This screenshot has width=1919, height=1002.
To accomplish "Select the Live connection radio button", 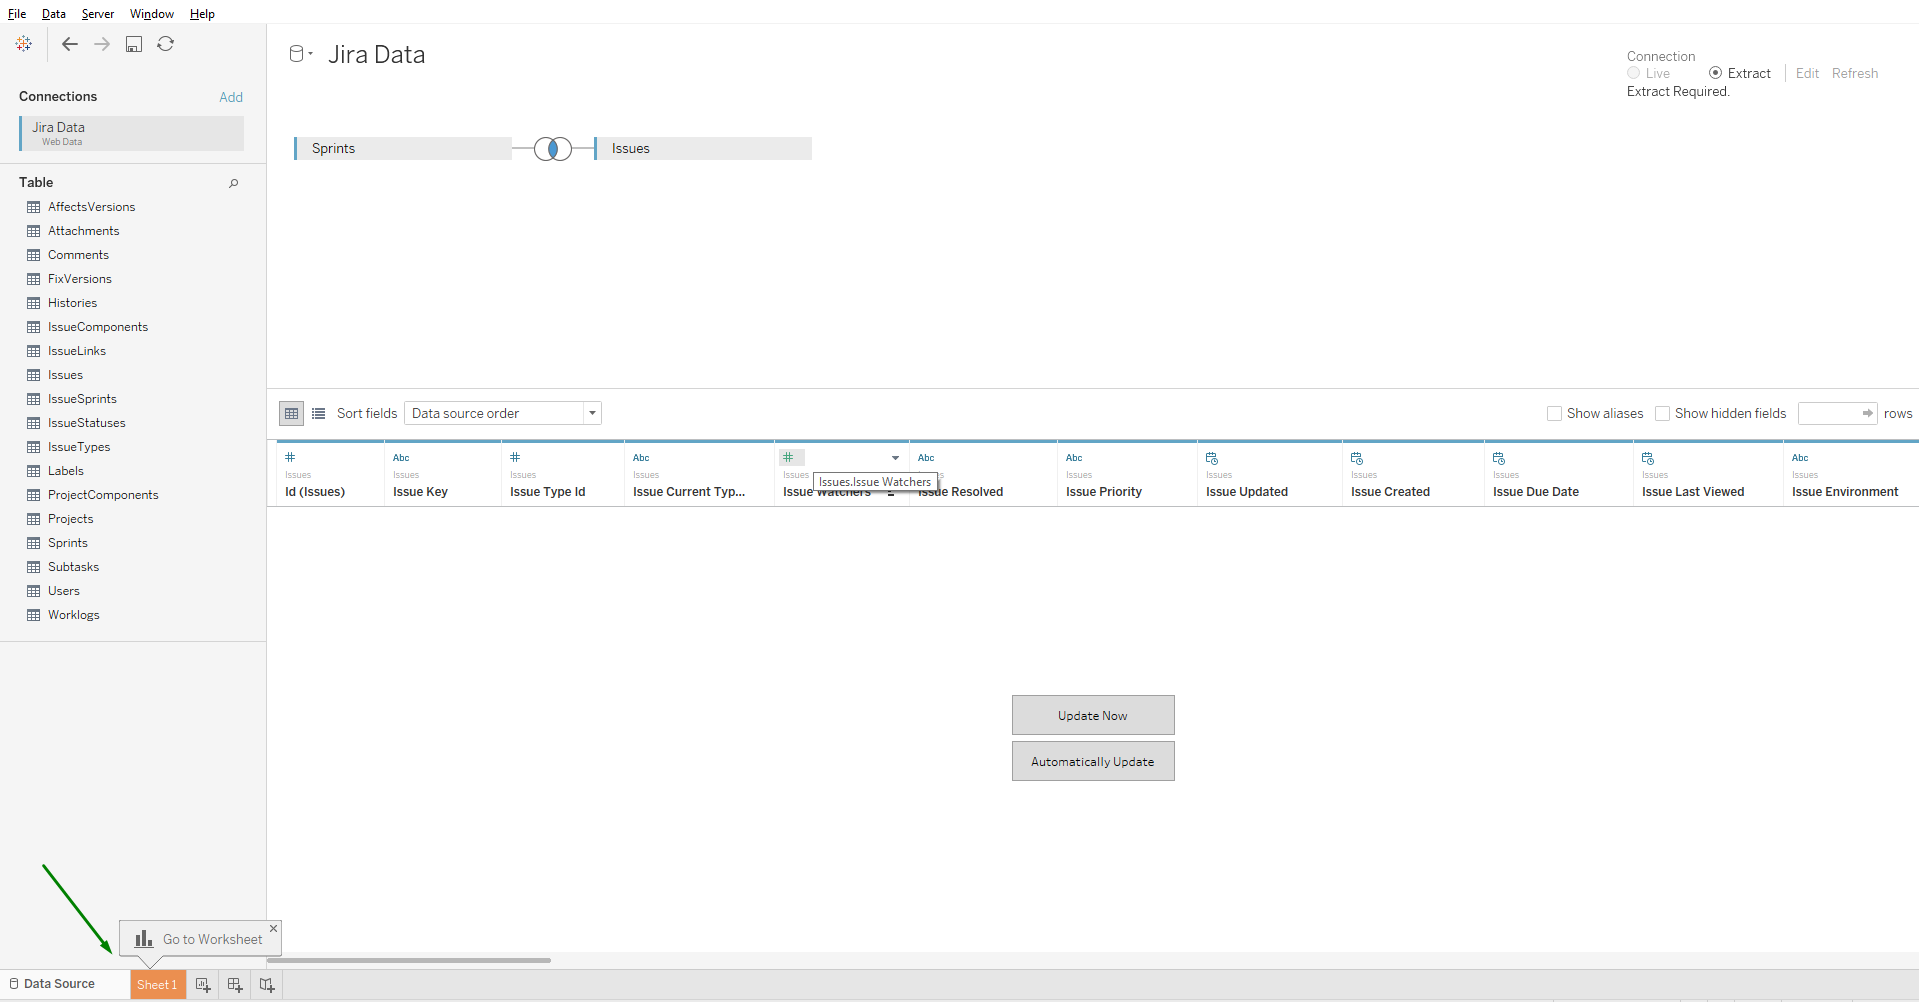I will coord(1633,72).
